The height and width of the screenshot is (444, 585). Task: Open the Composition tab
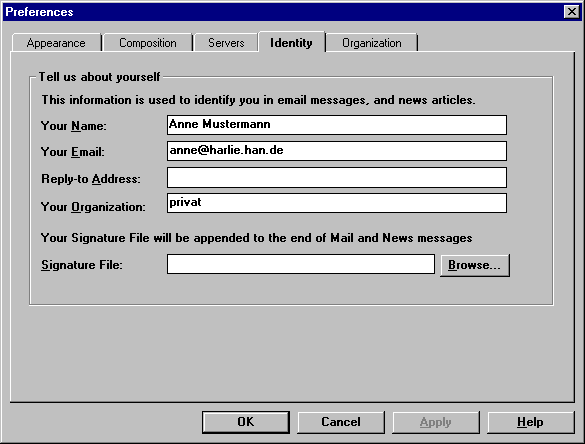(148, 43)
